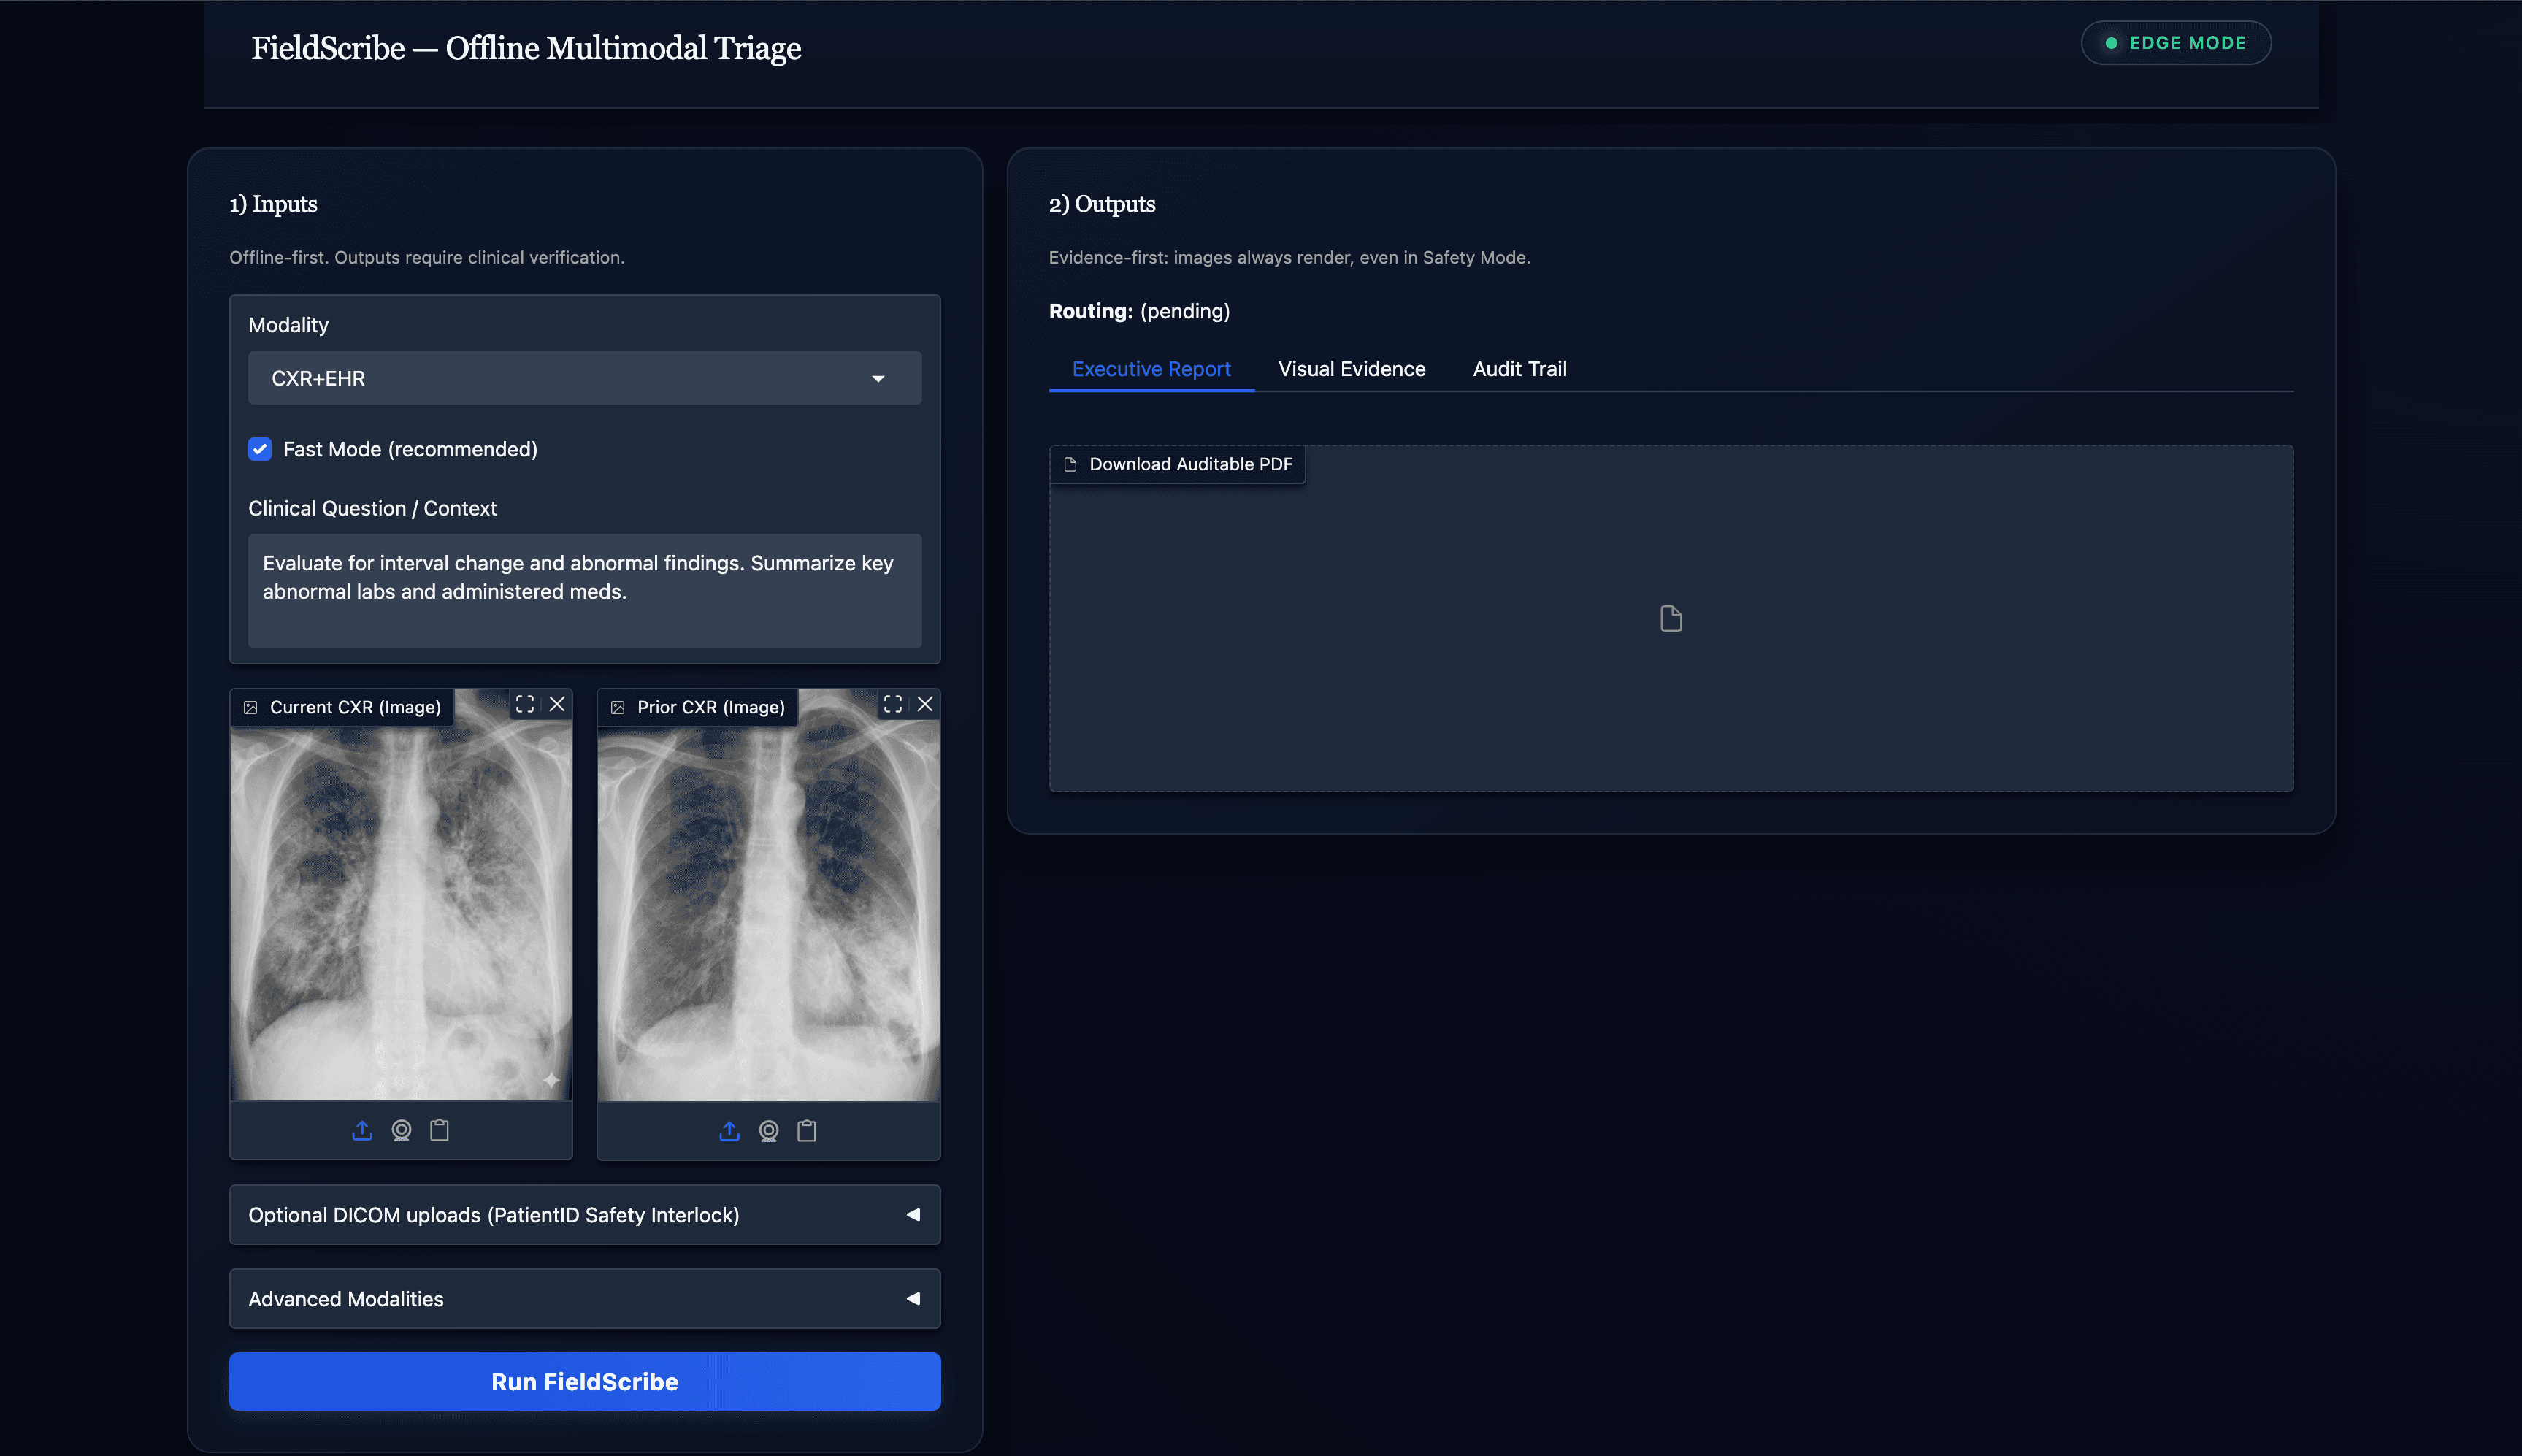Paste clipboard image into Current CXR
The image size is (2522, 1456).
point(439,1130)
